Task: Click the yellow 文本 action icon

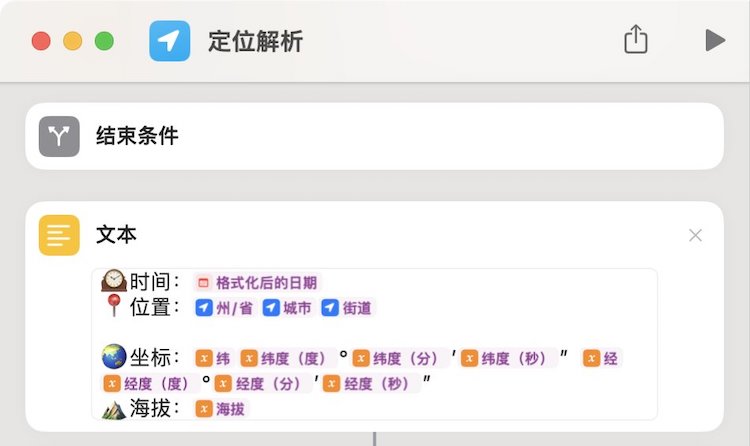Action: pos(59,235)
